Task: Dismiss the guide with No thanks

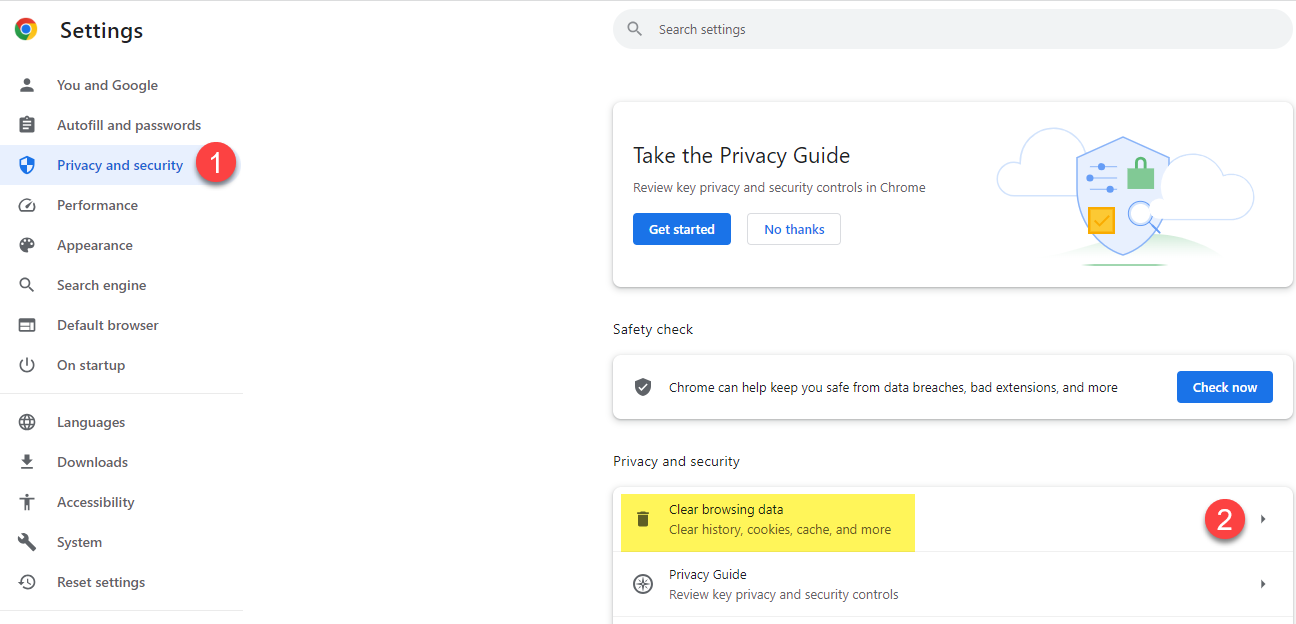Action: 794,229
